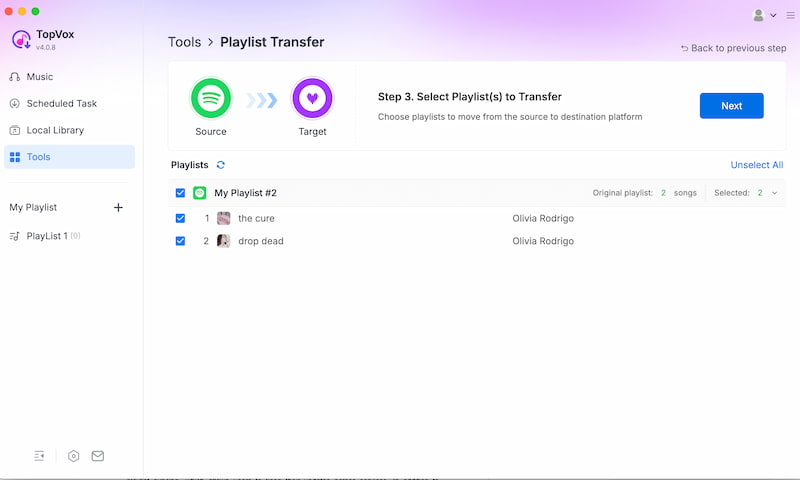
Task: Click 'drop dead' album thumbnail
Action: click(x=223, y=241)
